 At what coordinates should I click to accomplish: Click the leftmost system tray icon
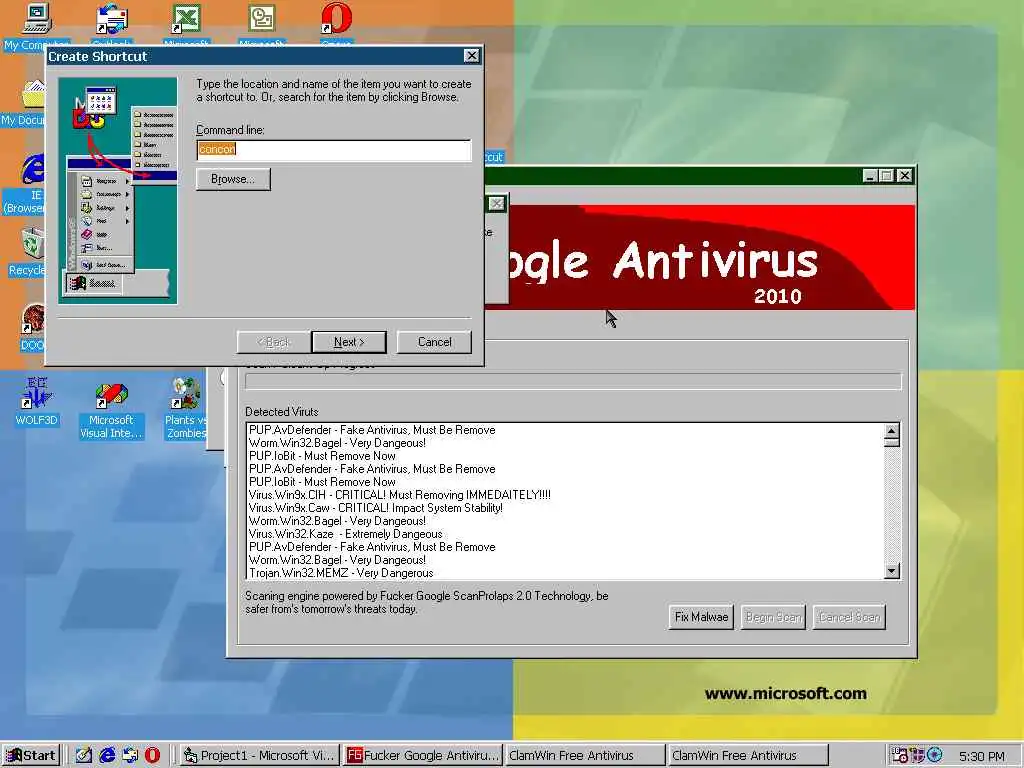[900, 756]
